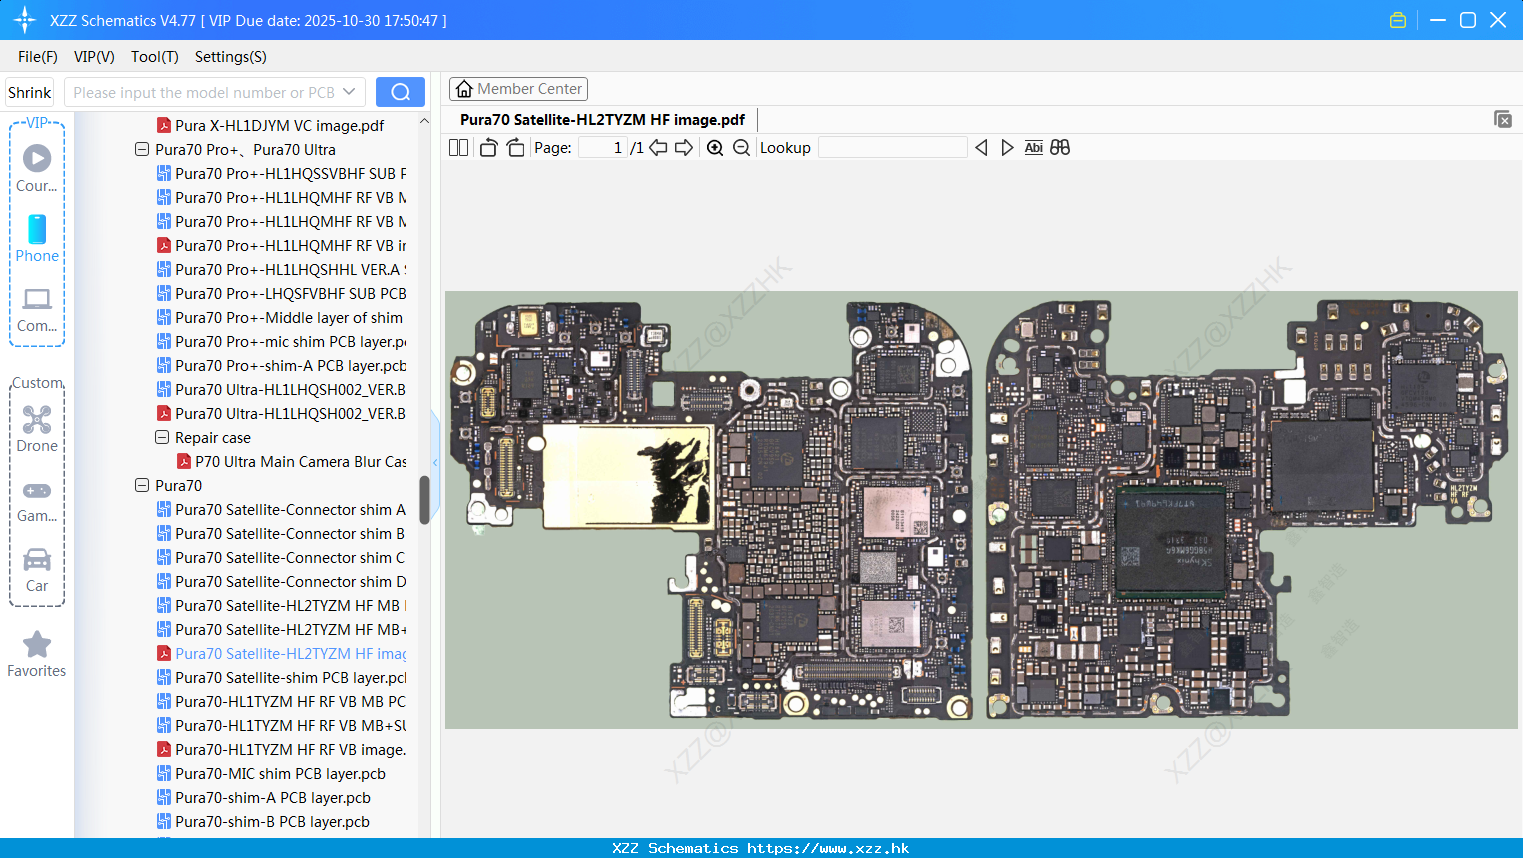
Task: Open the VIP(V) menu
Action: pos(94,57)
